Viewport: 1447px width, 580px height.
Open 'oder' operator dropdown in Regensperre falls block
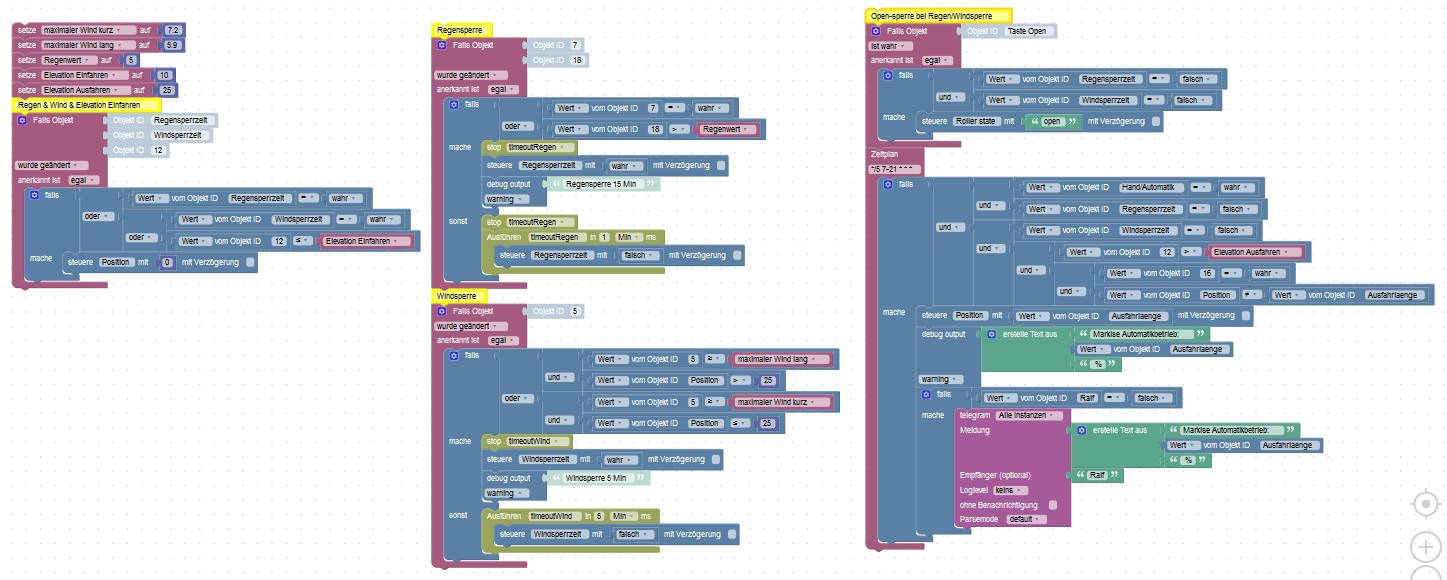516,125
